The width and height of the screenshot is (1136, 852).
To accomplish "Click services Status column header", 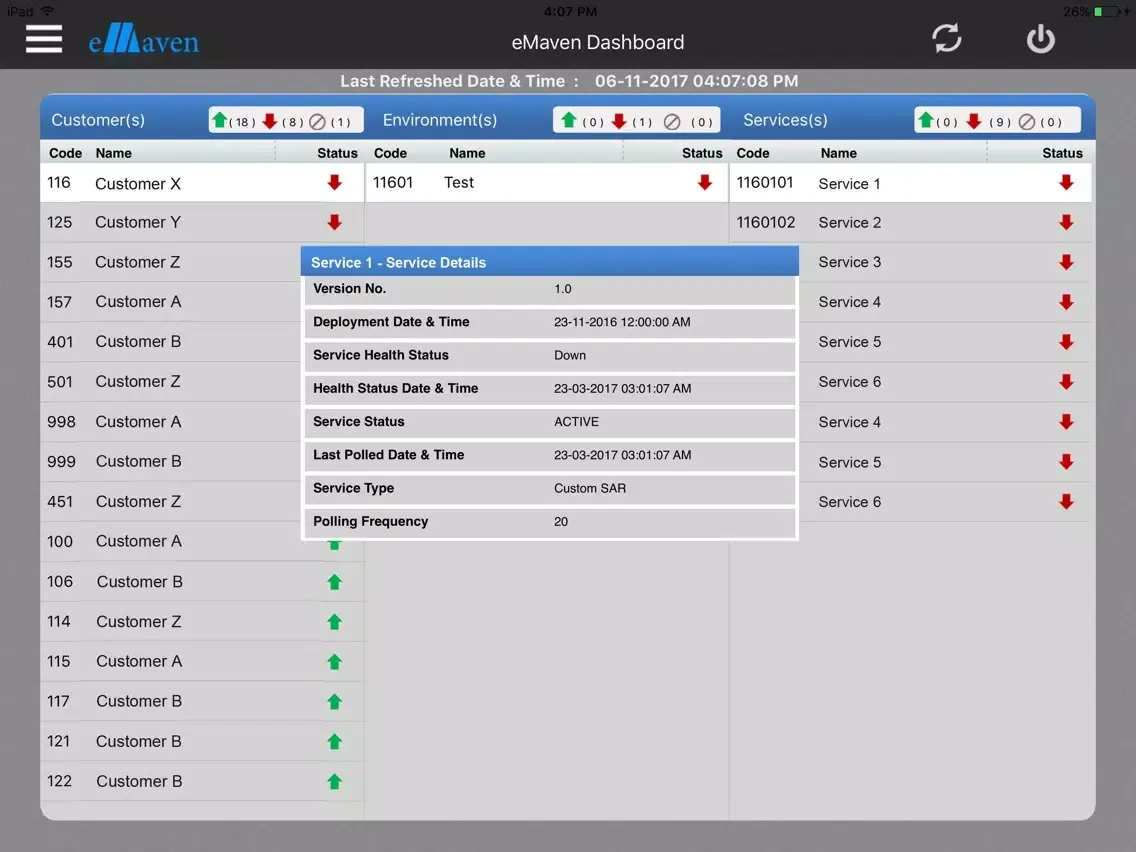I will (1062, 153).
